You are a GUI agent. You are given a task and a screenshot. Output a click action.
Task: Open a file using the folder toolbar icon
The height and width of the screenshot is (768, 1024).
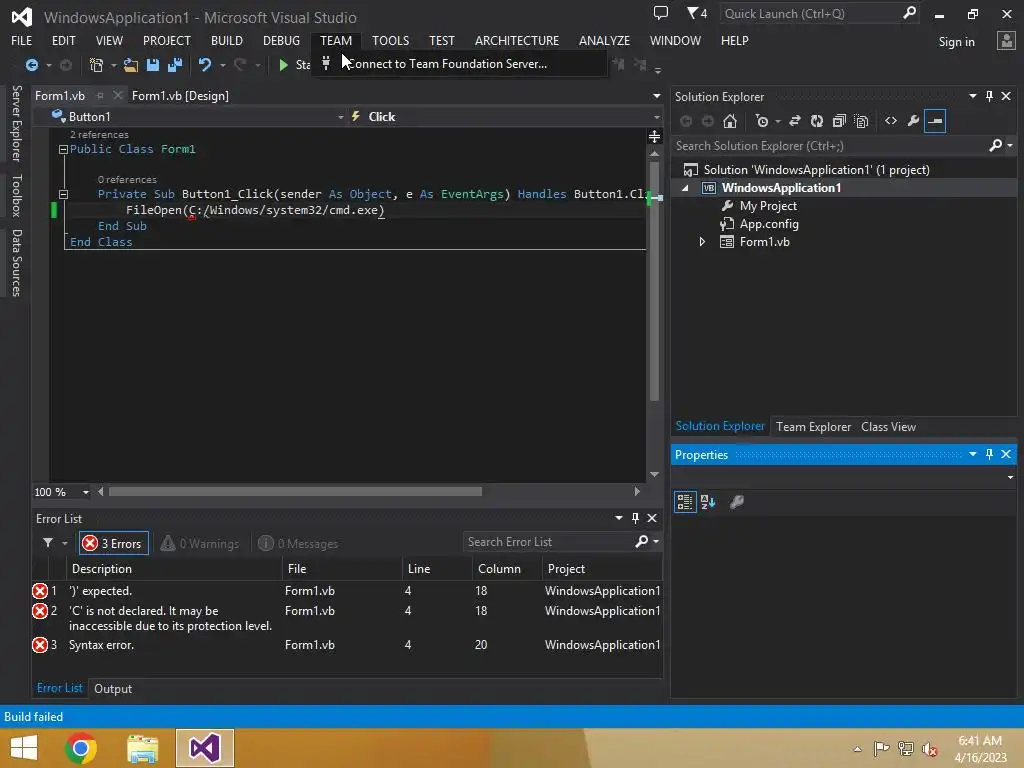[131, 65]
